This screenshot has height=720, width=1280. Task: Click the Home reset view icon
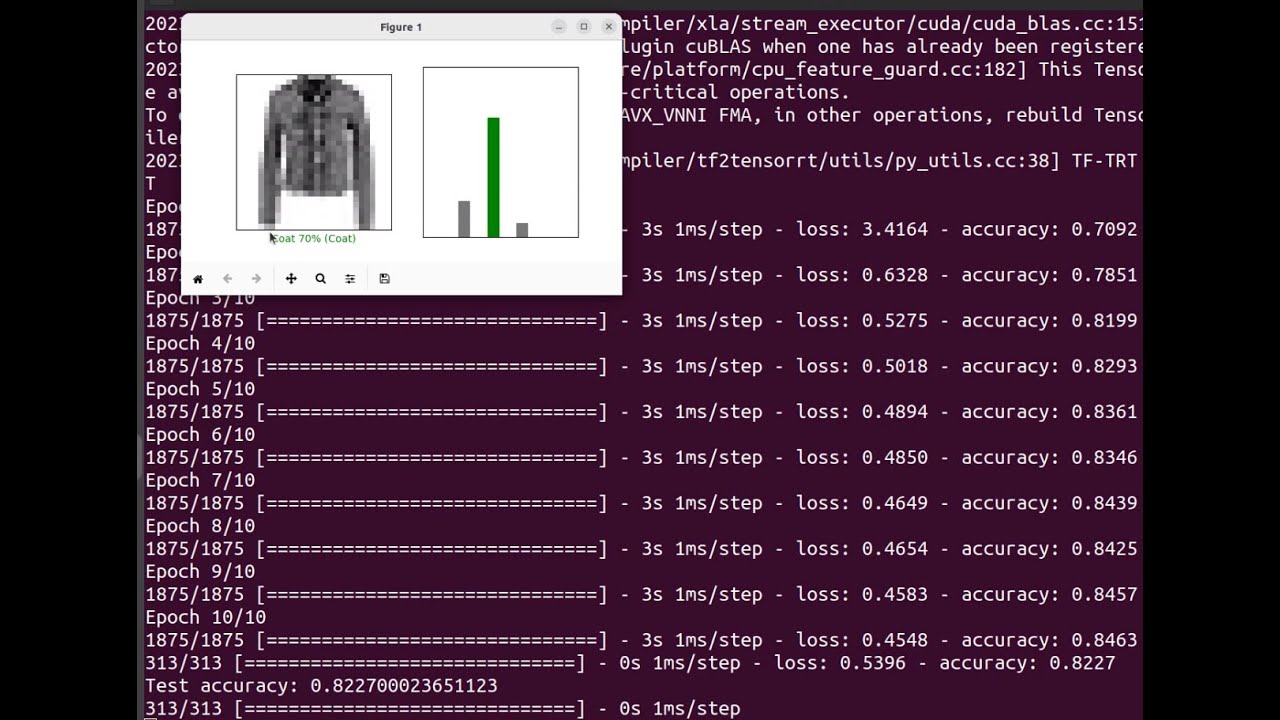pos(198,279)
